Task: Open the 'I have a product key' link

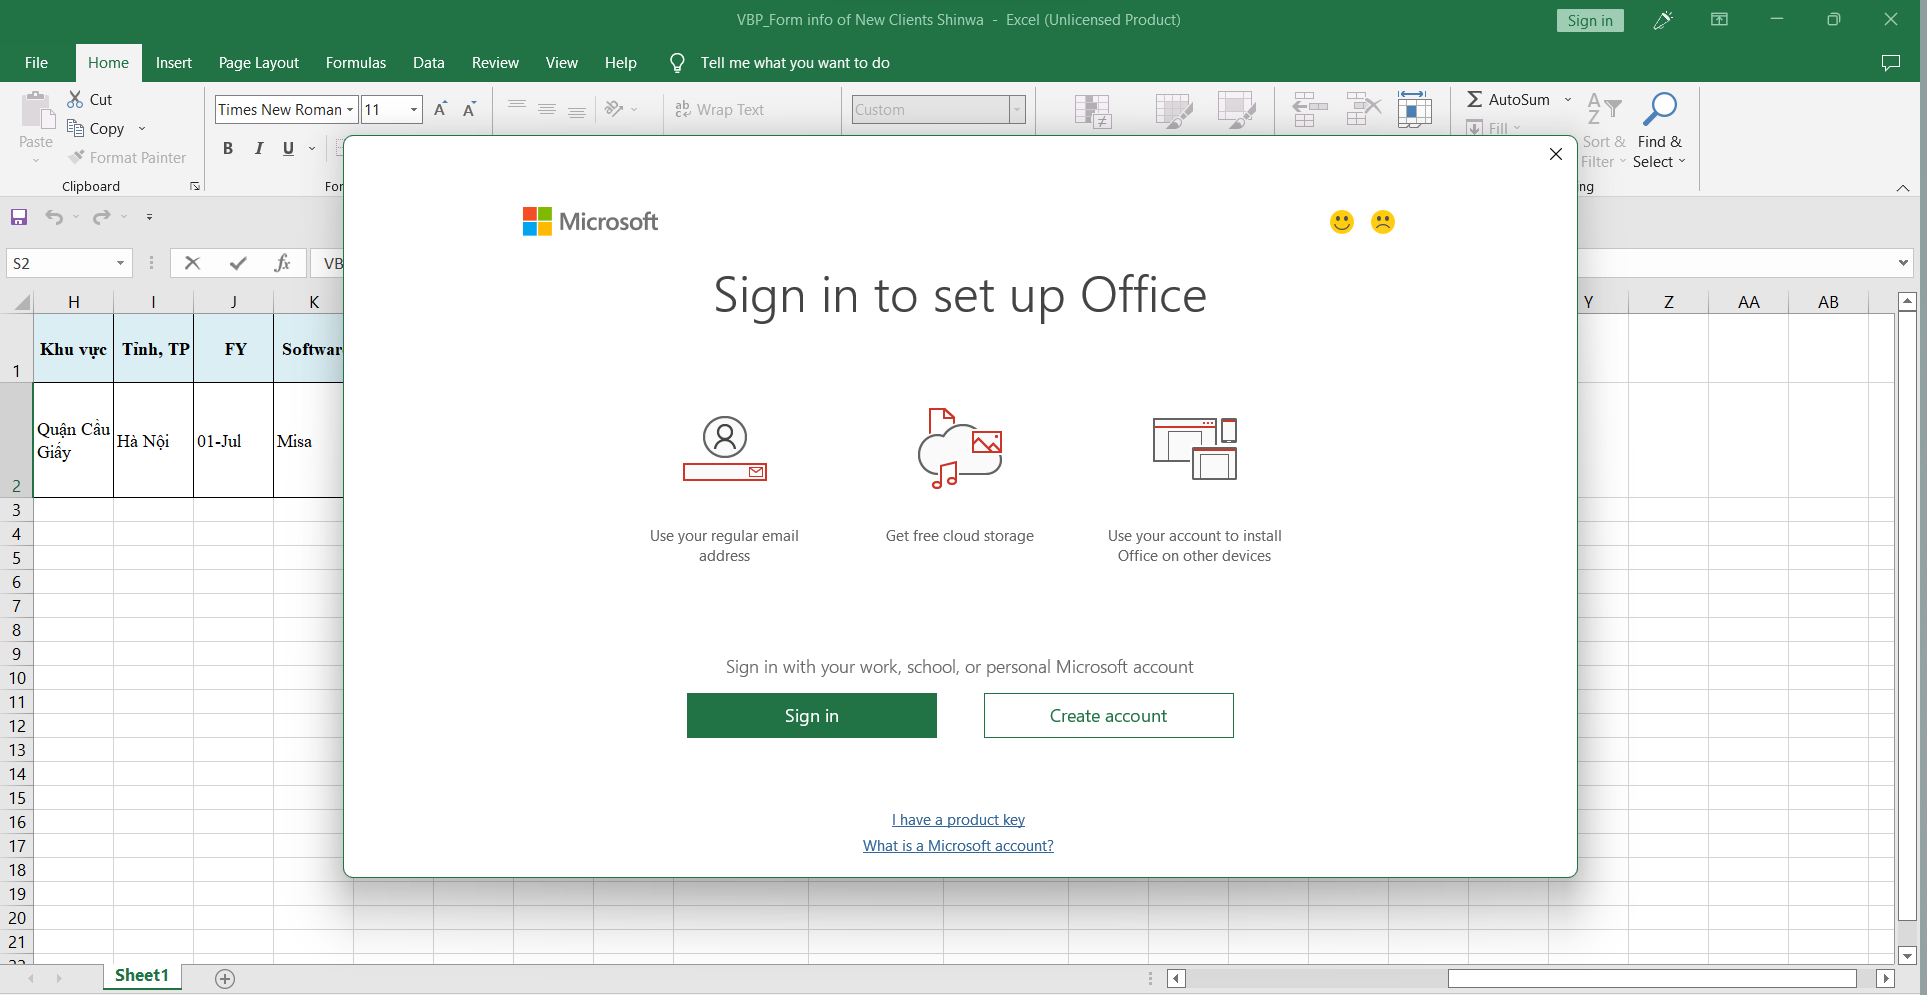Action: (x=958, y=820)
